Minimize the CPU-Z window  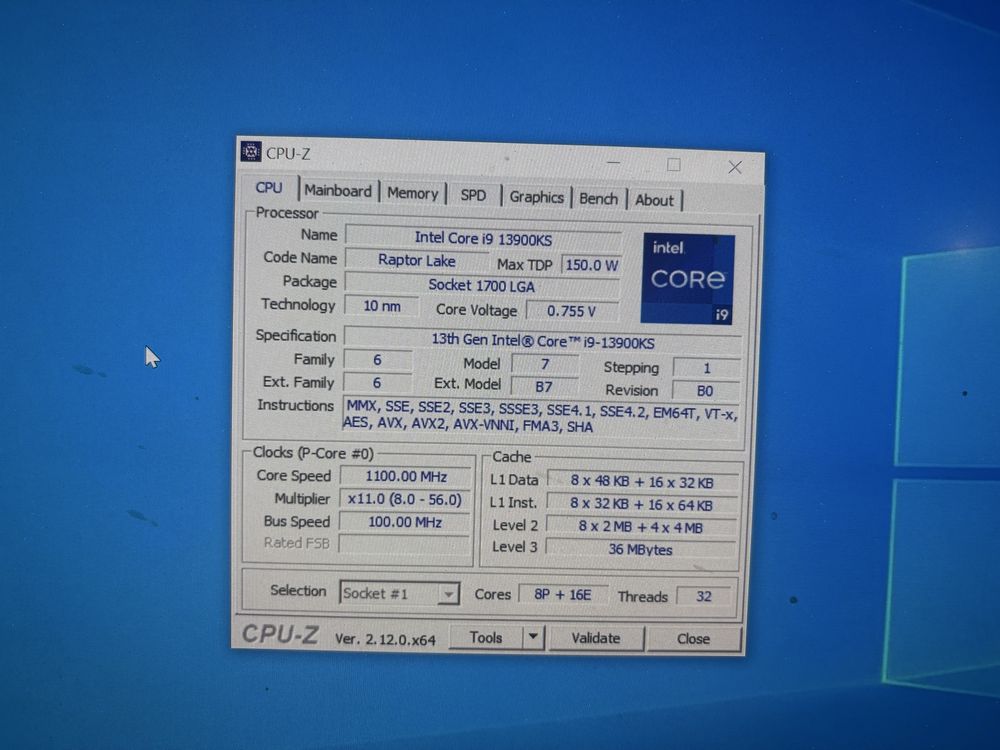click(x=613, y=163)
